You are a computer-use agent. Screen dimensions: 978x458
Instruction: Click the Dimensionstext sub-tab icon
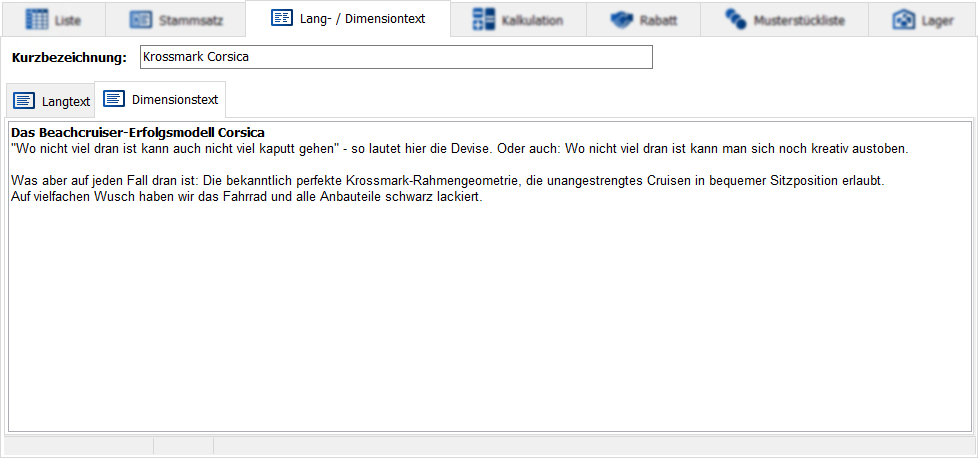[x=114, y=99]
